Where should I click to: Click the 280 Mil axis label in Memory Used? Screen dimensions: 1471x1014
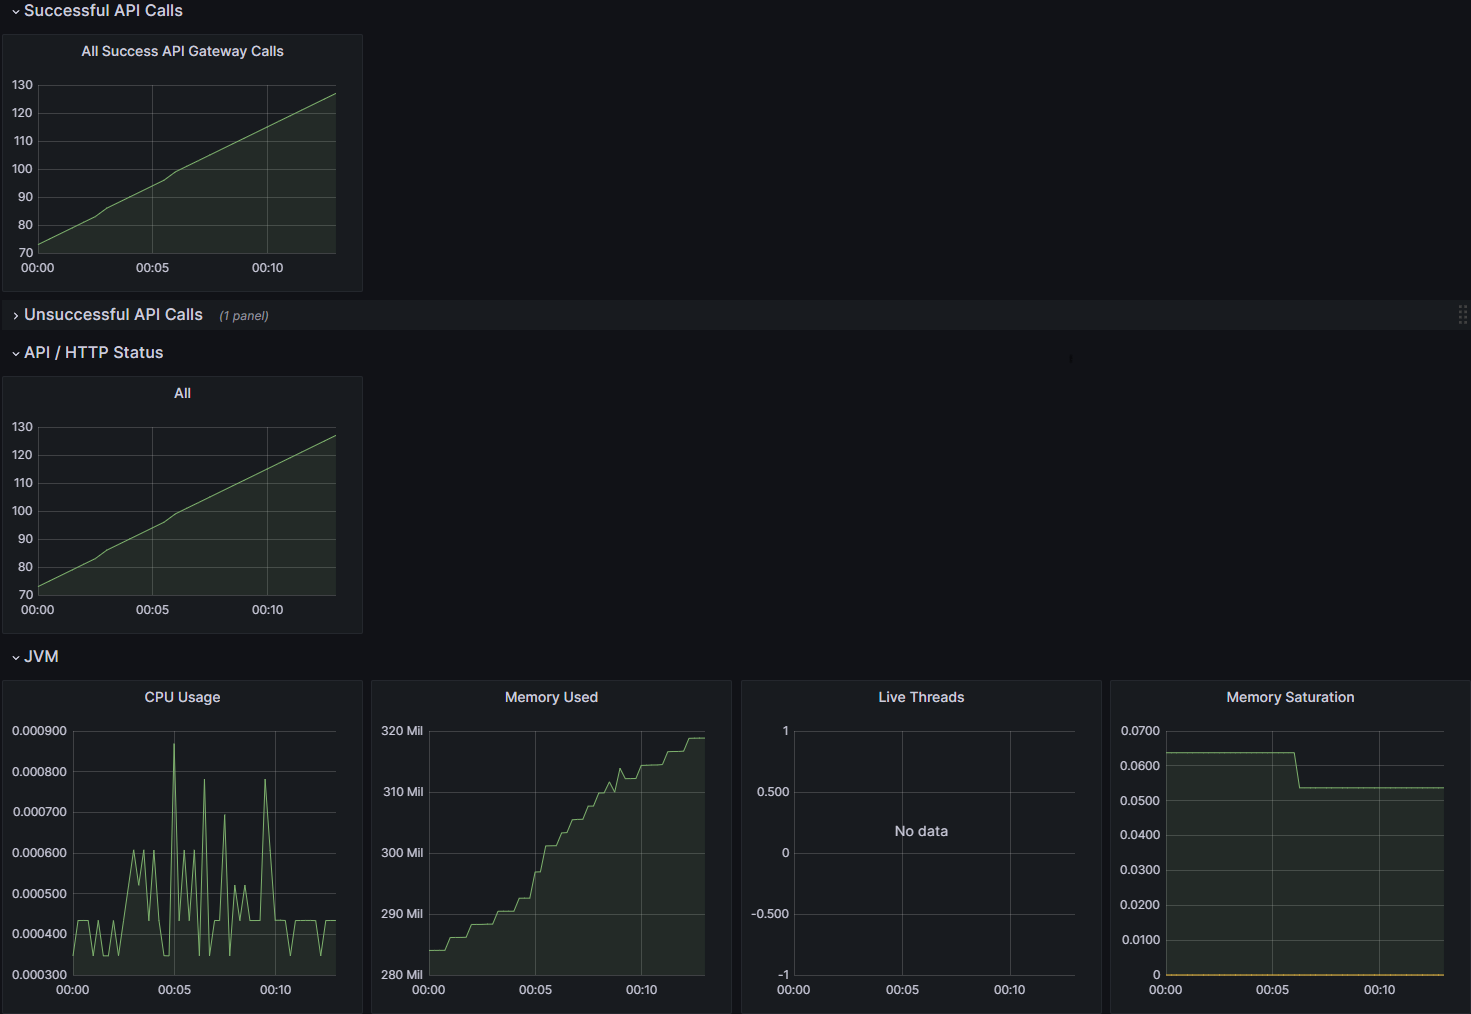click(x=402, y=975)
